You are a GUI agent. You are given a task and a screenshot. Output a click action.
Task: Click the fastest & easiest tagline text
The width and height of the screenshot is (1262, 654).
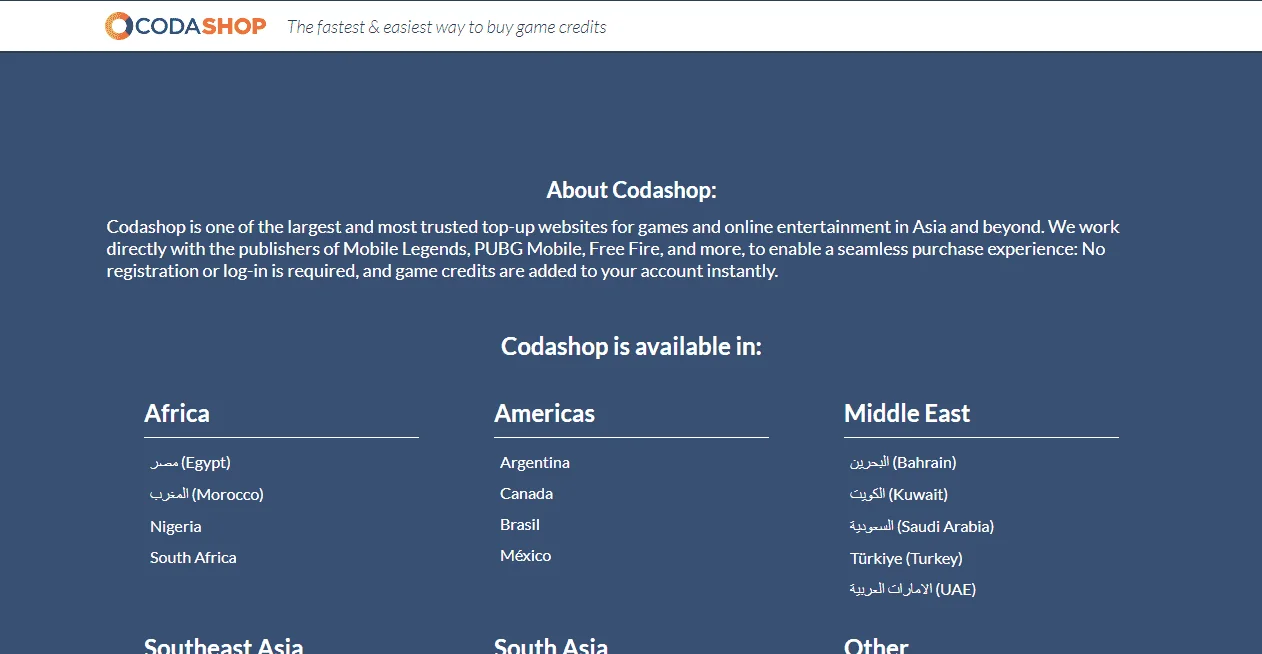click(447, 27)
